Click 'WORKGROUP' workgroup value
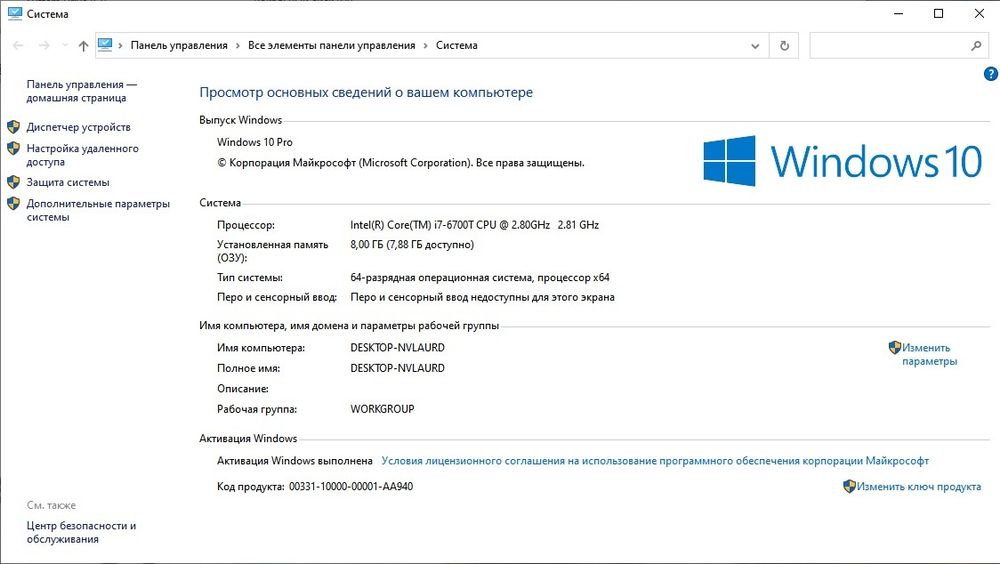The height and width of the screenshot is (564, 1000). (382, 409)
